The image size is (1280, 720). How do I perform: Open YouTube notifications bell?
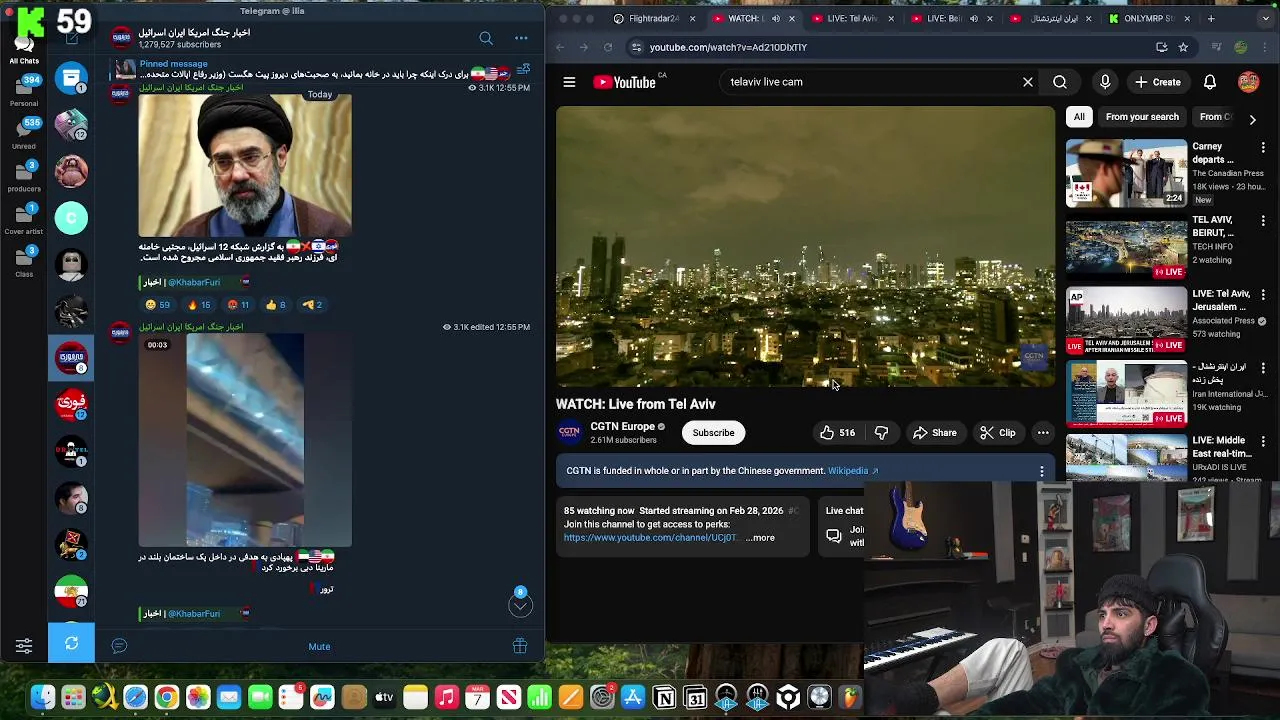tap(1210, 82)
